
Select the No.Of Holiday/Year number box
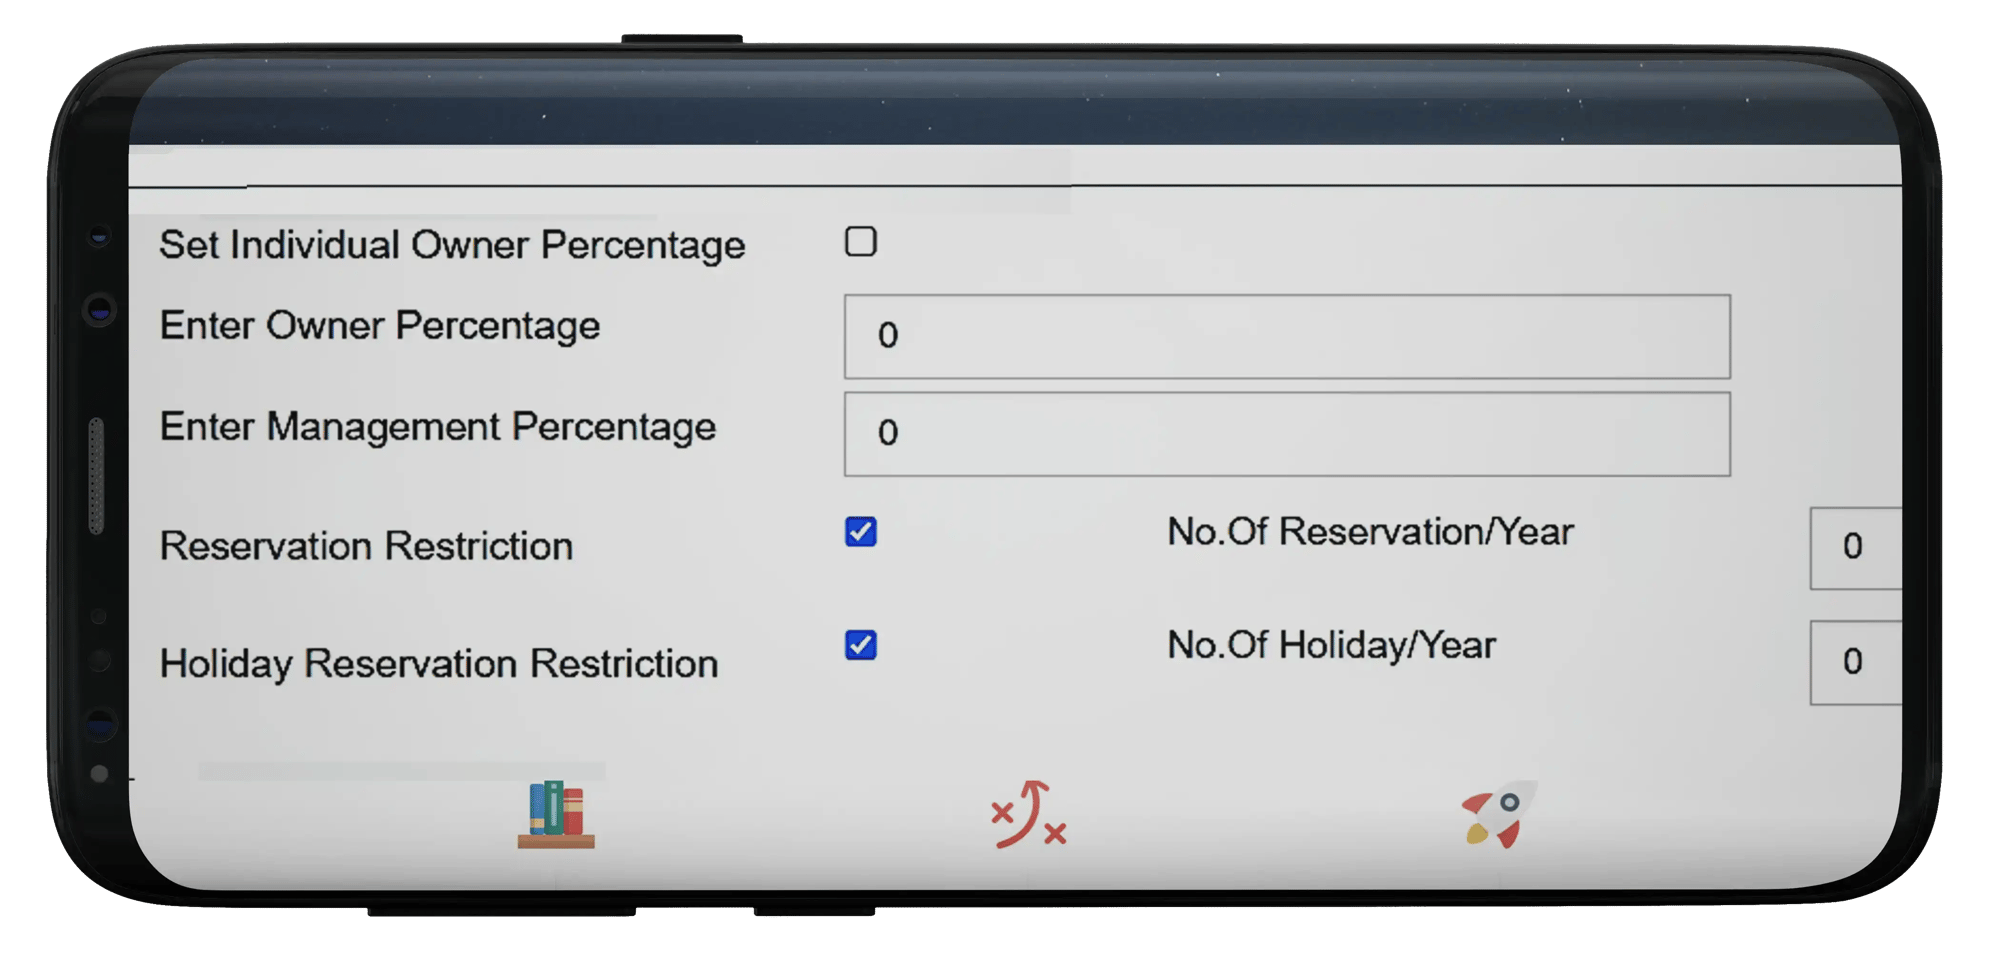[x=1854, y=662]
